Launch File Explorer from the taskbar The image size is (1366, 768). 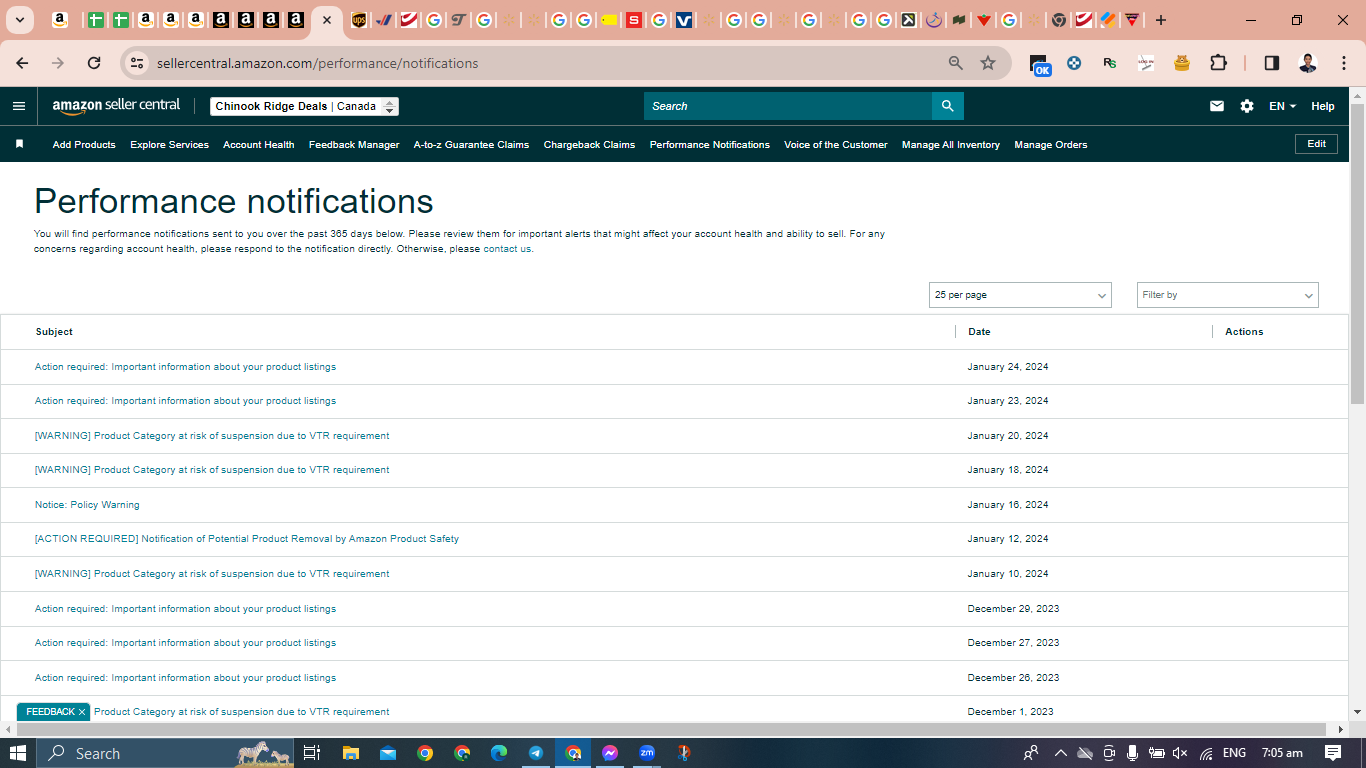coord(350,753)
